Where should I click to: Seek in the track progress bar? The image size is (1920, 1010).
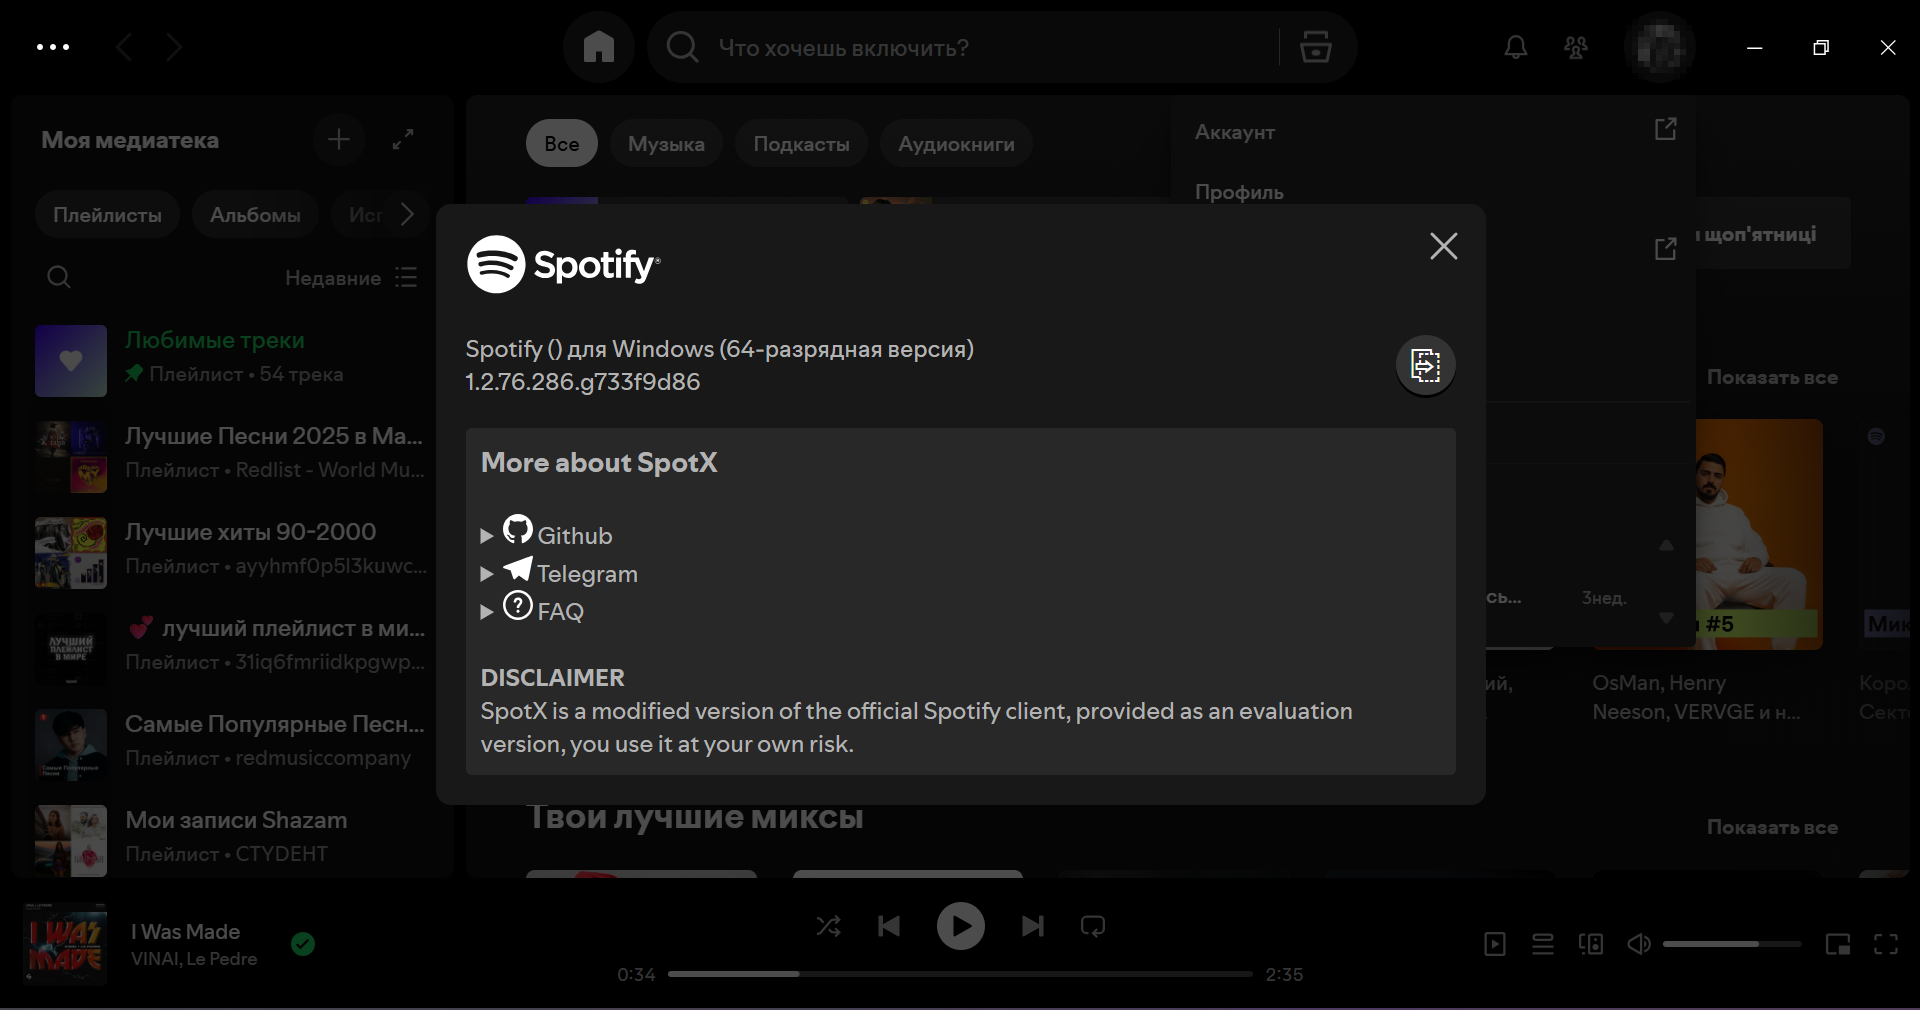click(x=960, y=974)
